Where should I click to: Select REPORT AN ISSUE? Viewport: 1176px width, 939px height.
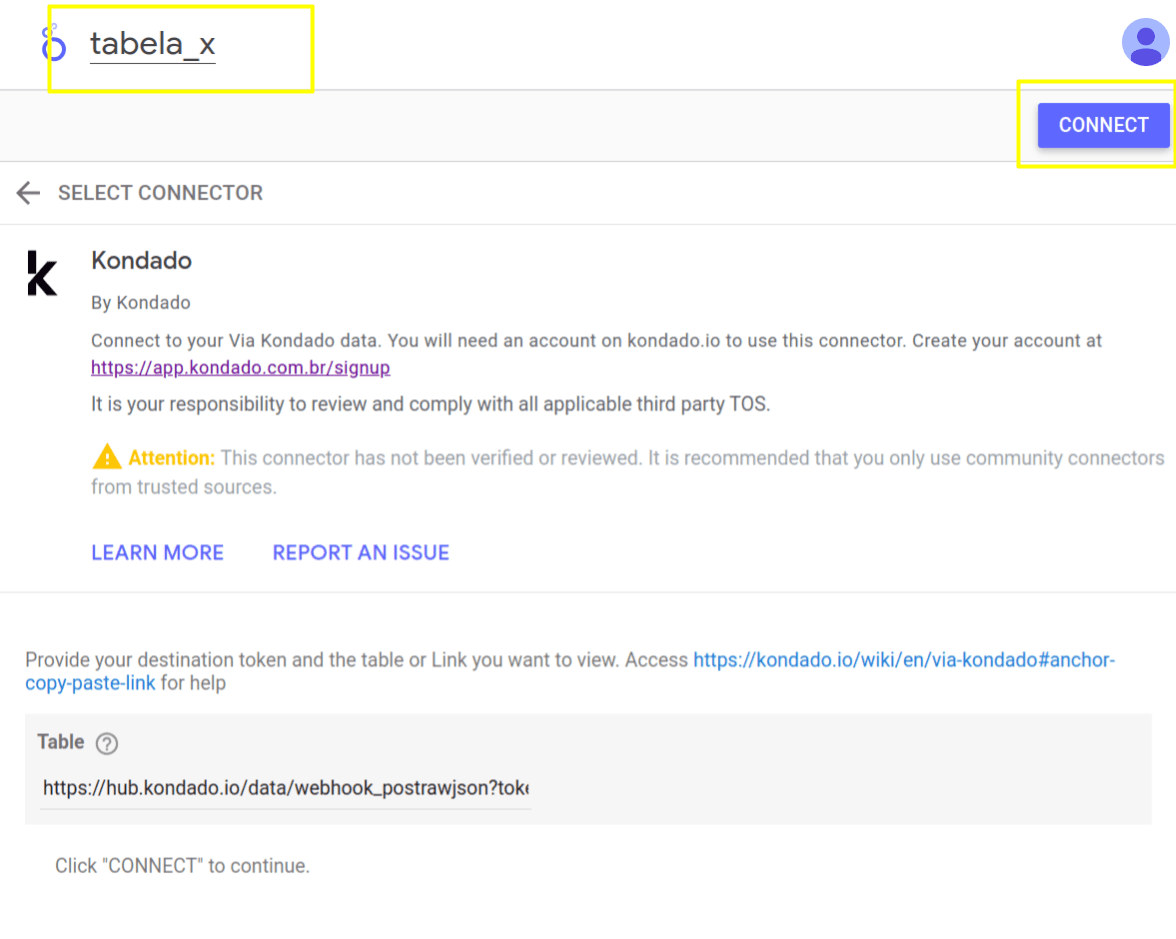361,553
